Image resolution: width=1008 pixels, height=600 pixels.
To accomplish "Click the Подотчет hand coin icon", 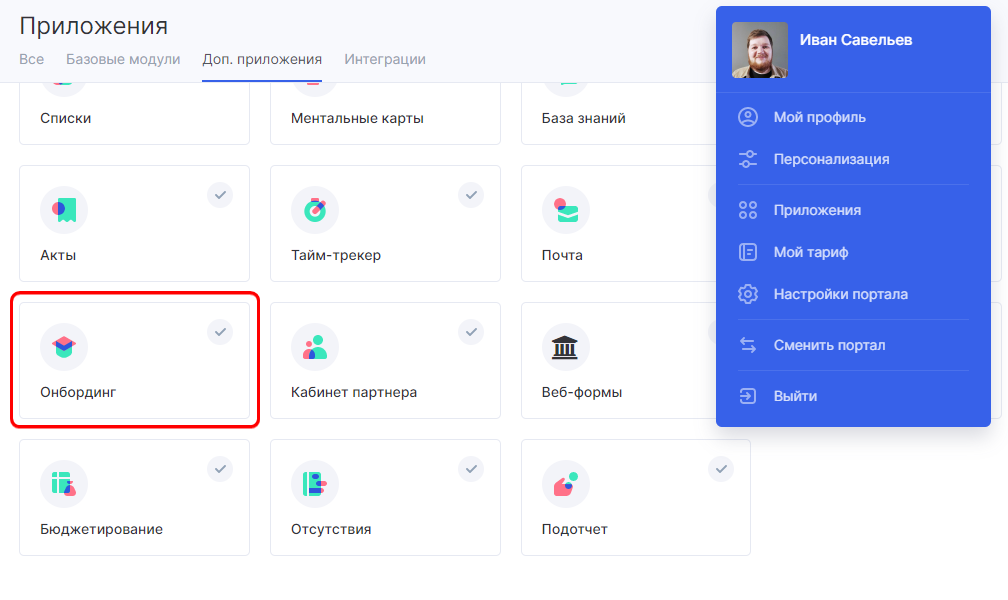I will (566, 484).
